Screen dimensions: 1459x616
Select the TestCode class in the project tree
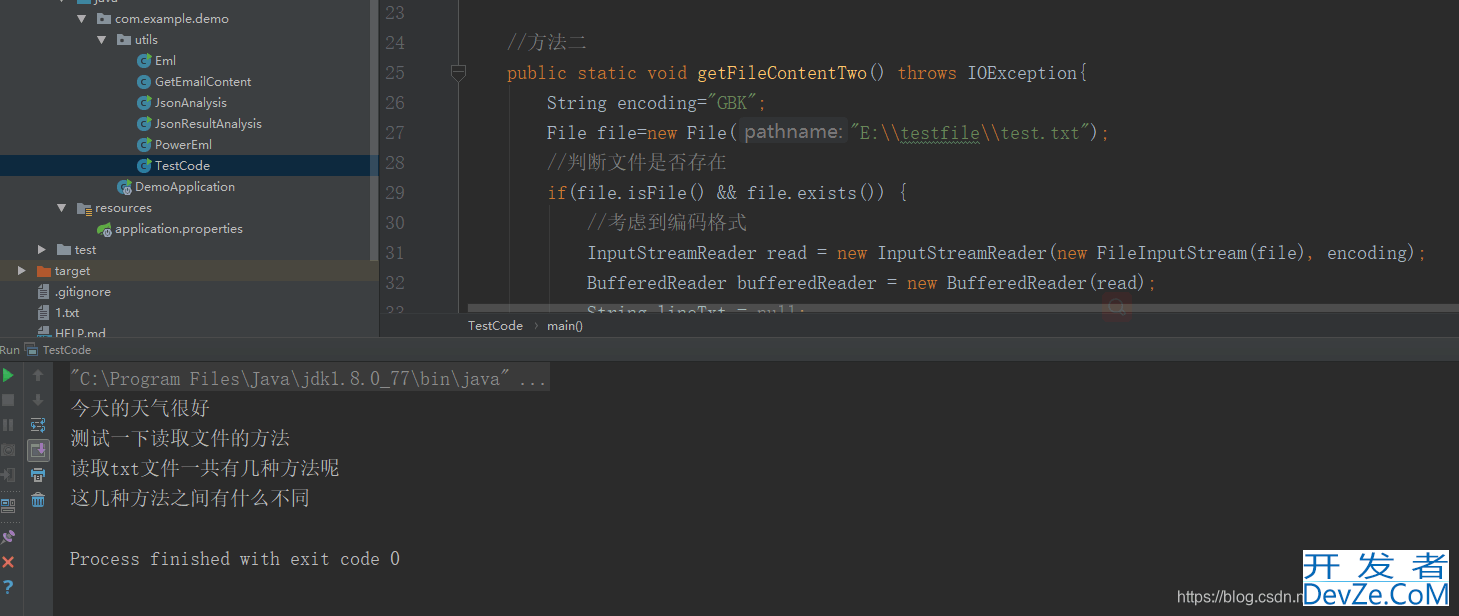tap(182, 166)
